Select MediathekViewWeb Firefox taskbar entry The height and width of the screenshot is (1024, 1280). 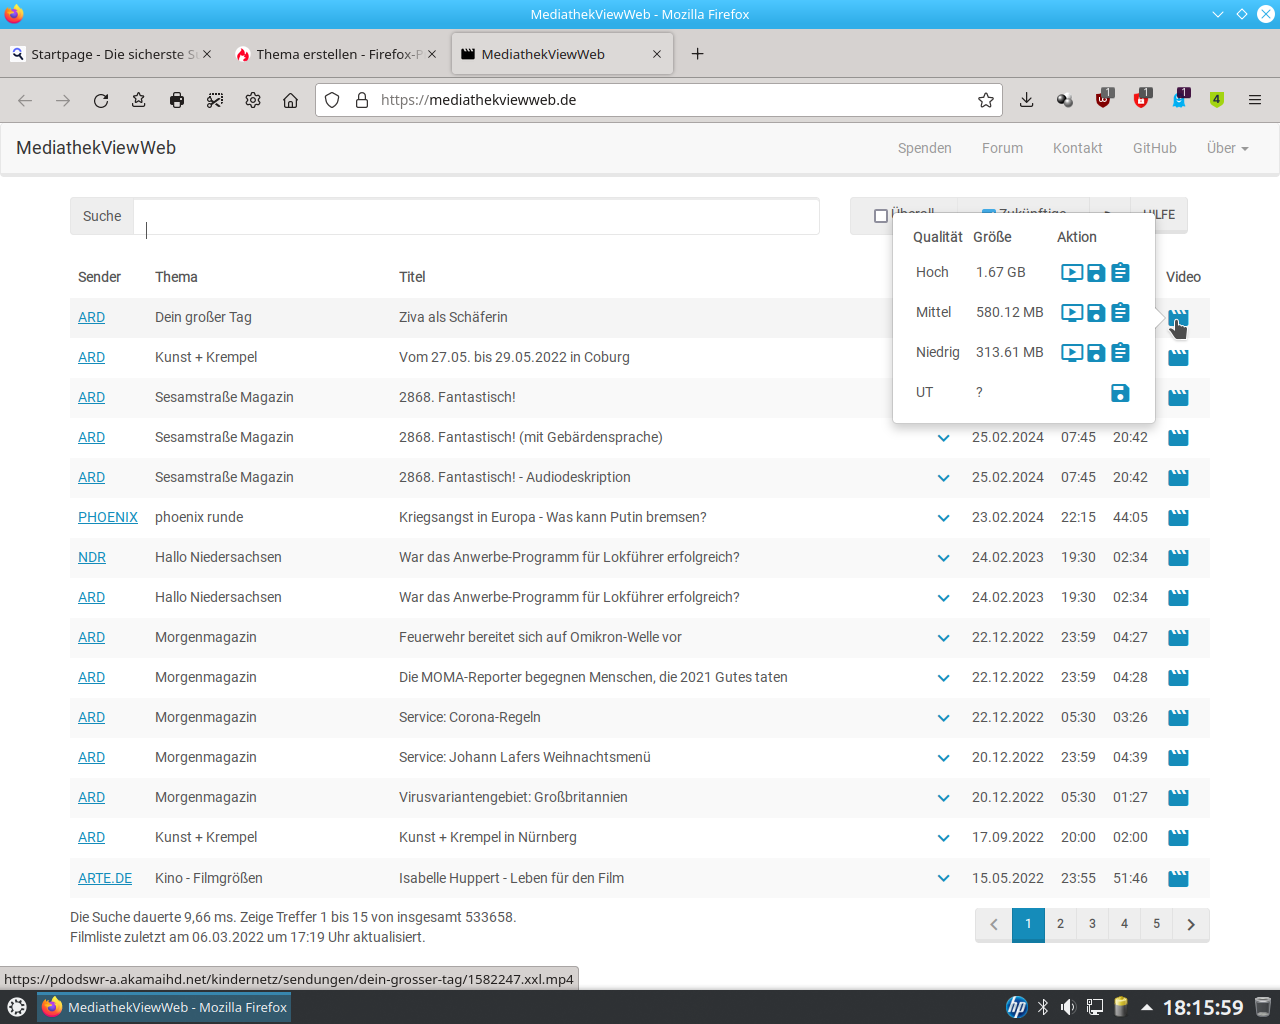pos(165,1007)
